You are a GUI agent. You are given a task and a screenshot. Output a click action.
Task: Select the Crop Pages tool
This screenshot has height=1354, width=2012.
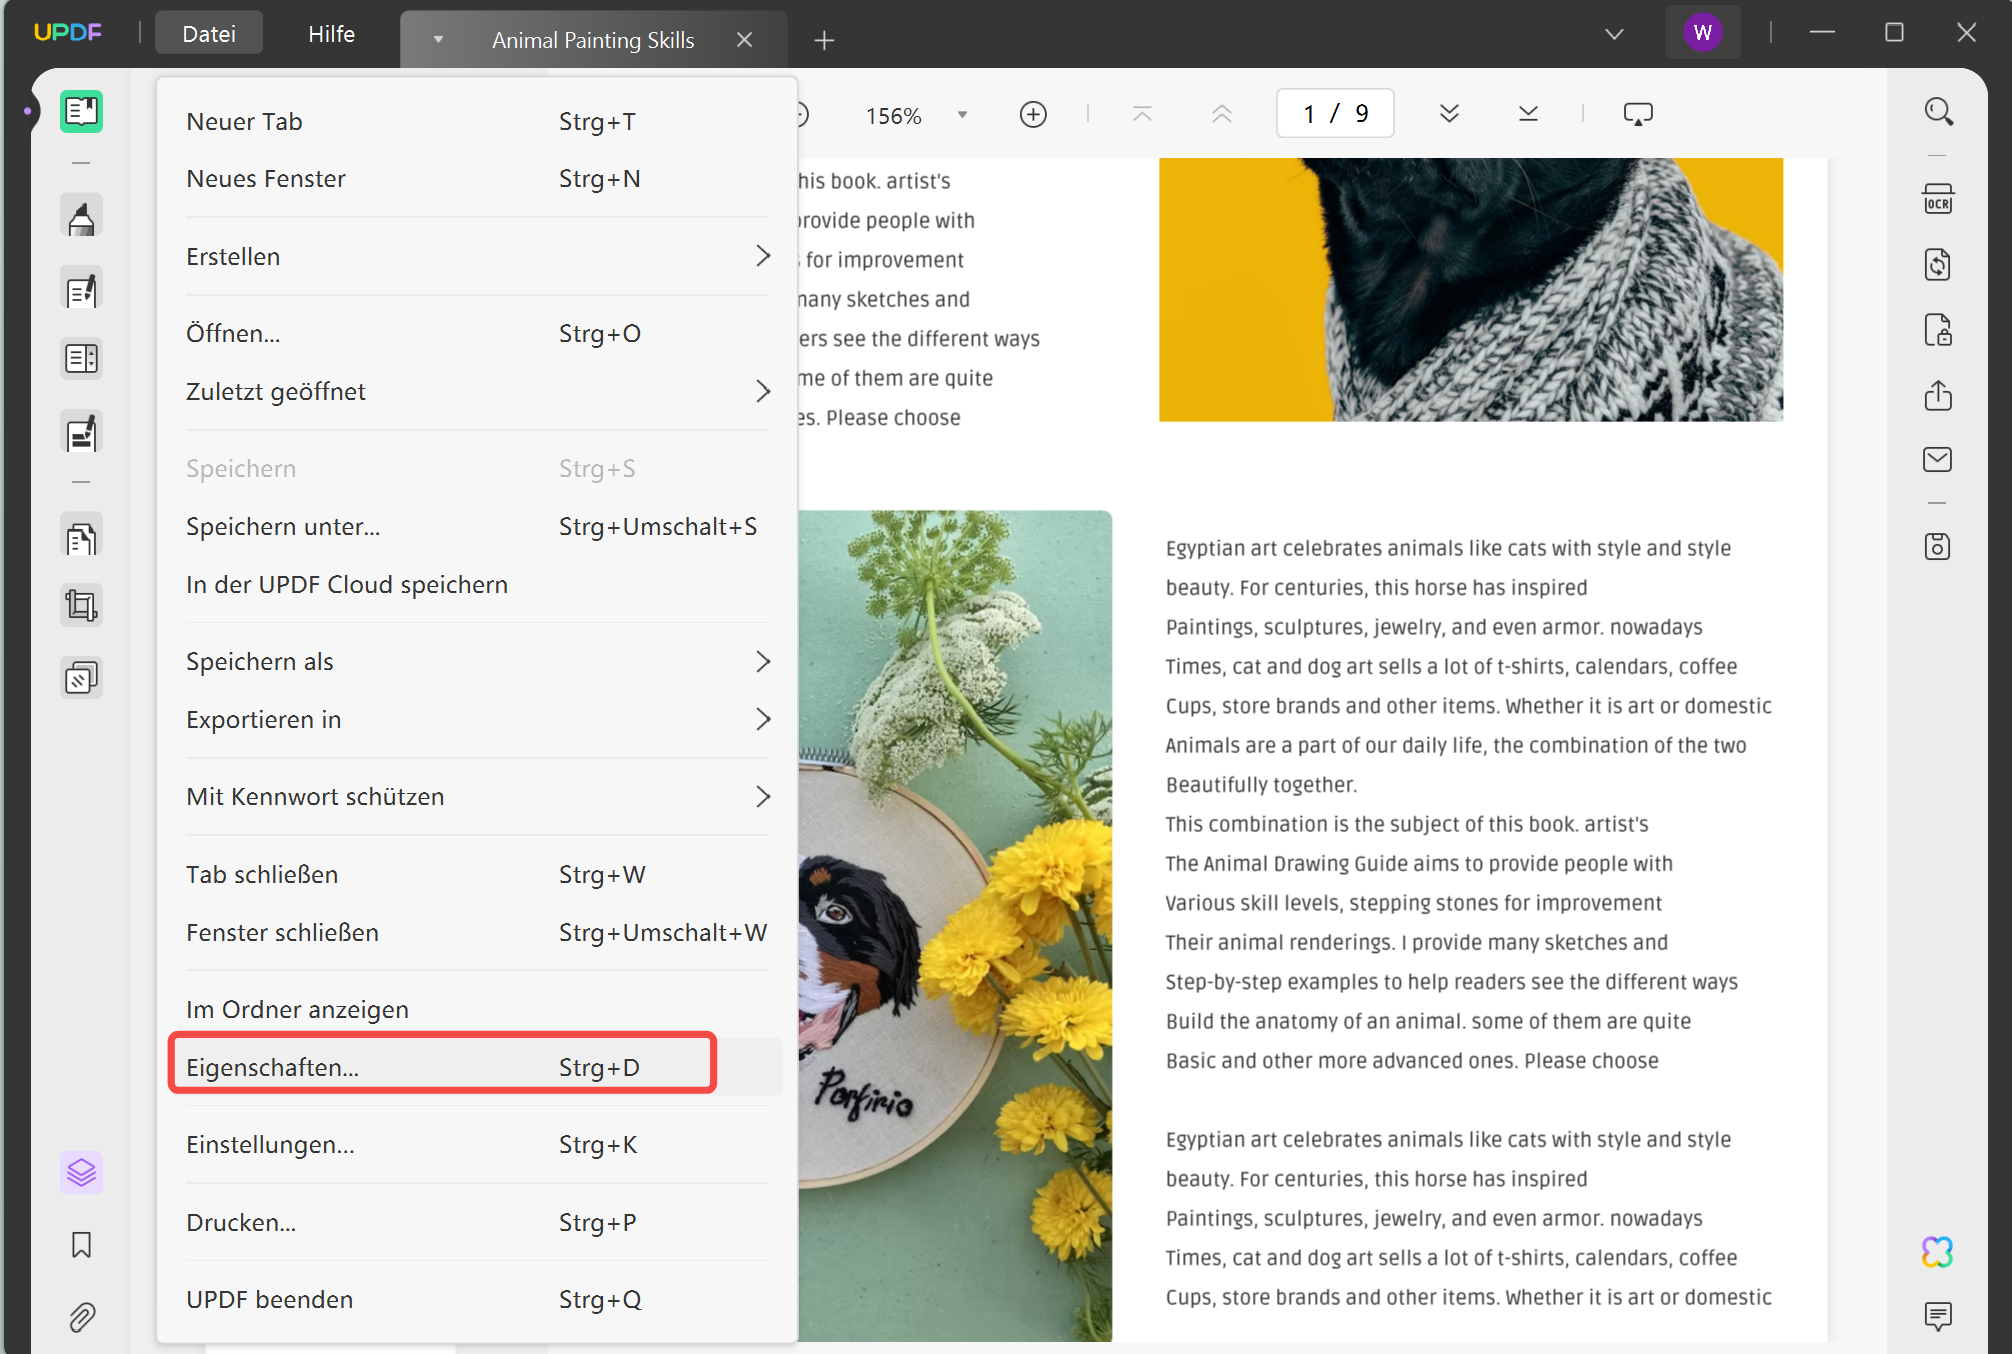81,604
